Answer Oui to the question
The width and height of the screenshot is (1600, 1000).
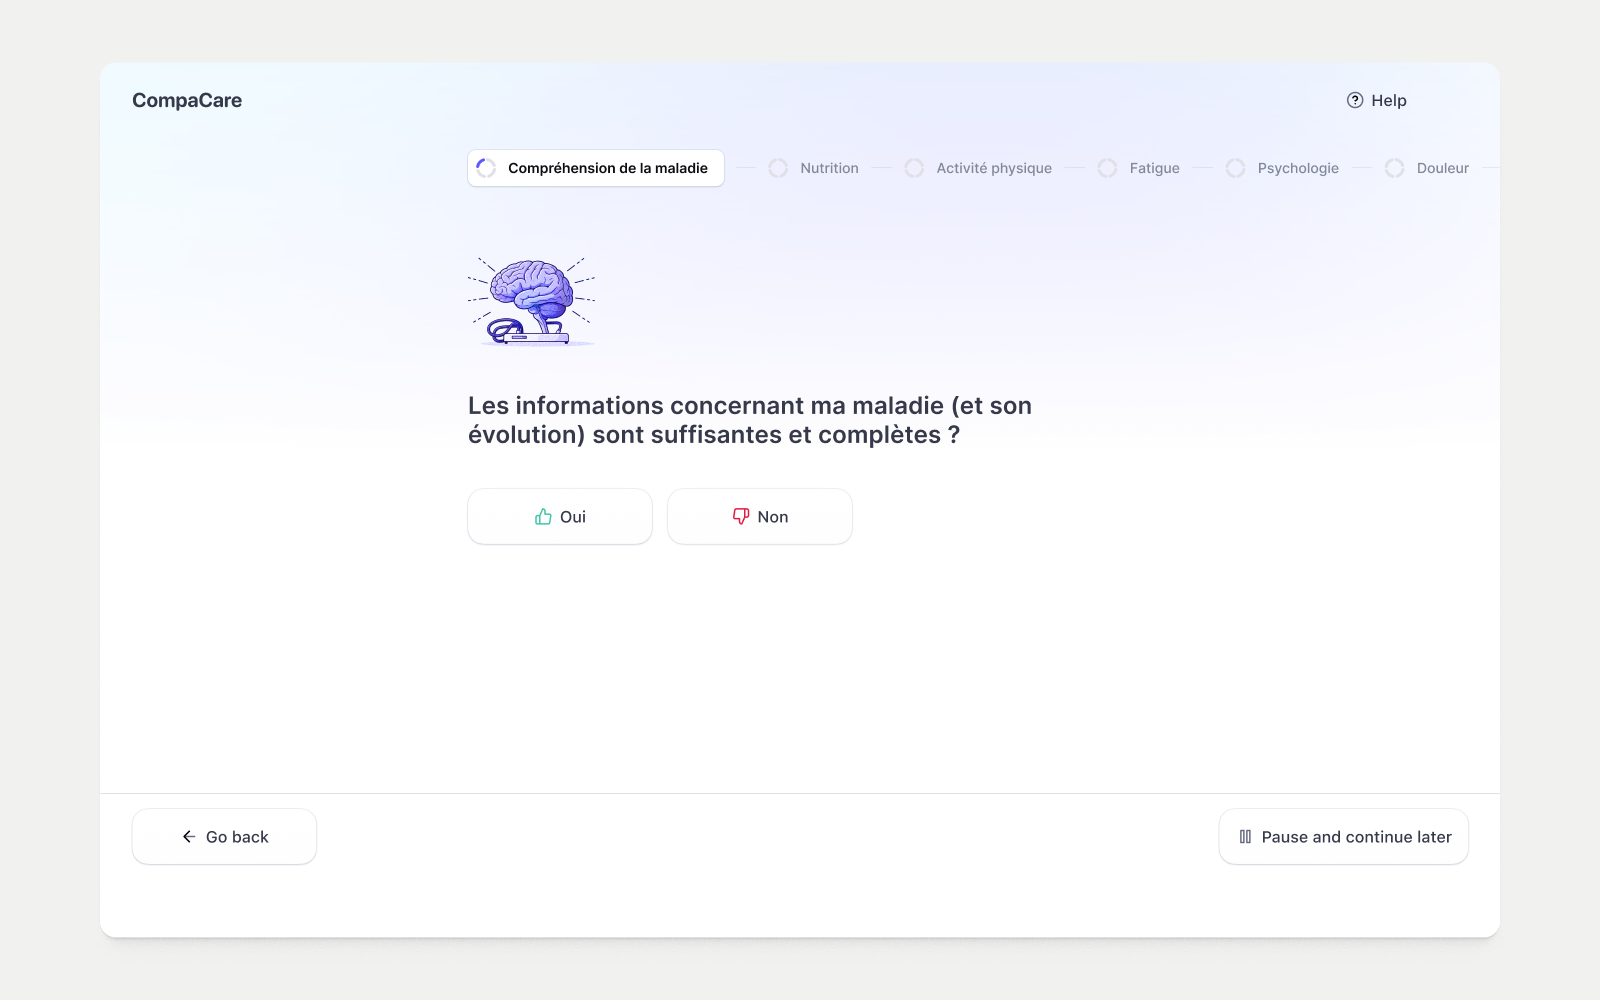[560, 517]
